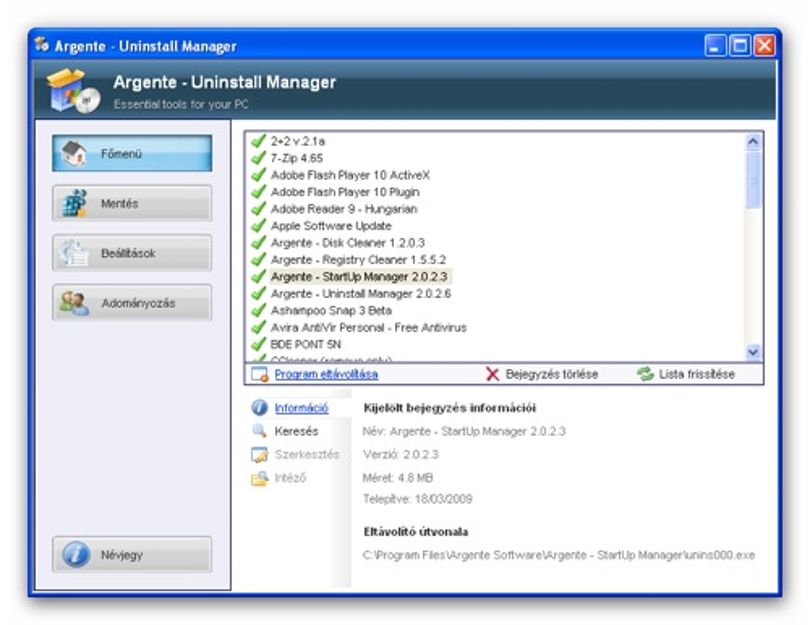Viewport: 810px width, 625px height.
Task: Click the Program eltávolítása link
Action: point(326,374)
